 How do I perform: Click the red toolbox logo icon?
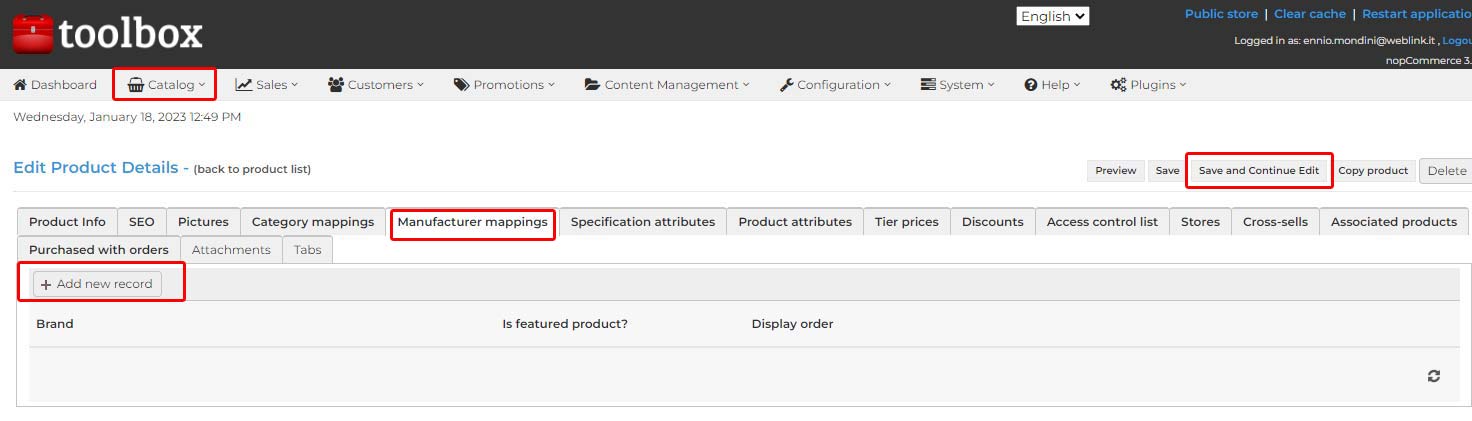tap(32, 35)
